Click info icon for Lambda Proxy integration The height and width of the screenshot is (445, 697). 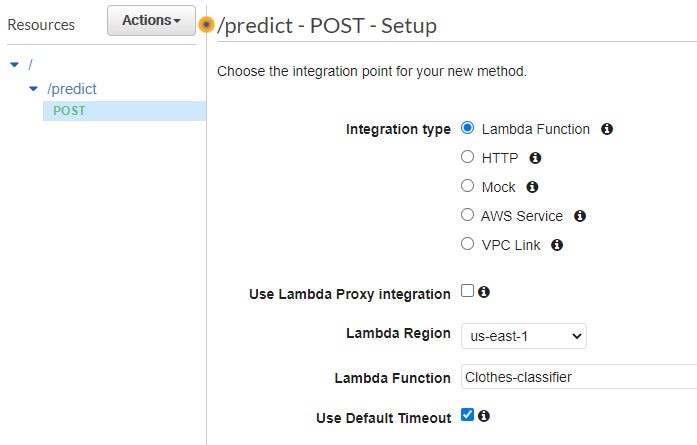484,292
